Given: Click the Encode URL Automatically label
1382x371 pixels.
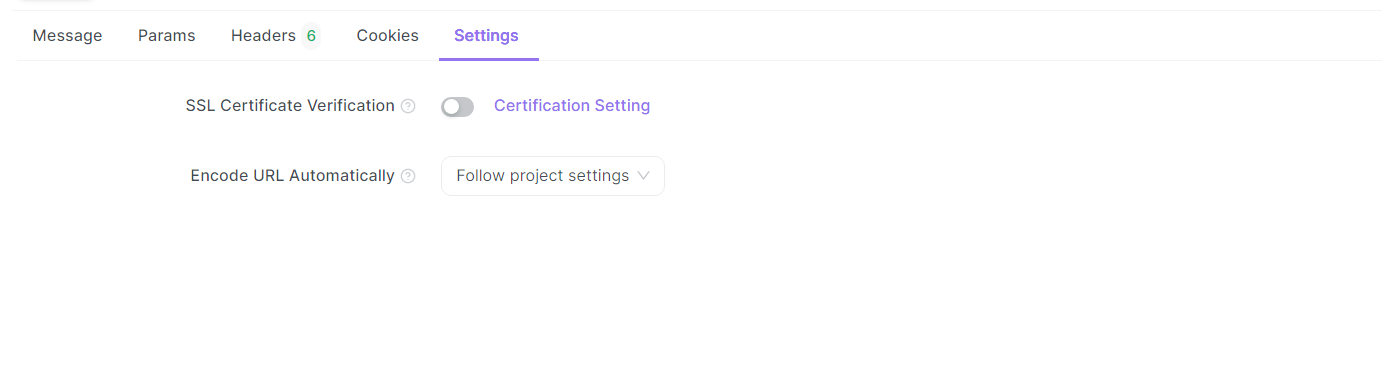Looking at the screenshot, I should (293, 176).
